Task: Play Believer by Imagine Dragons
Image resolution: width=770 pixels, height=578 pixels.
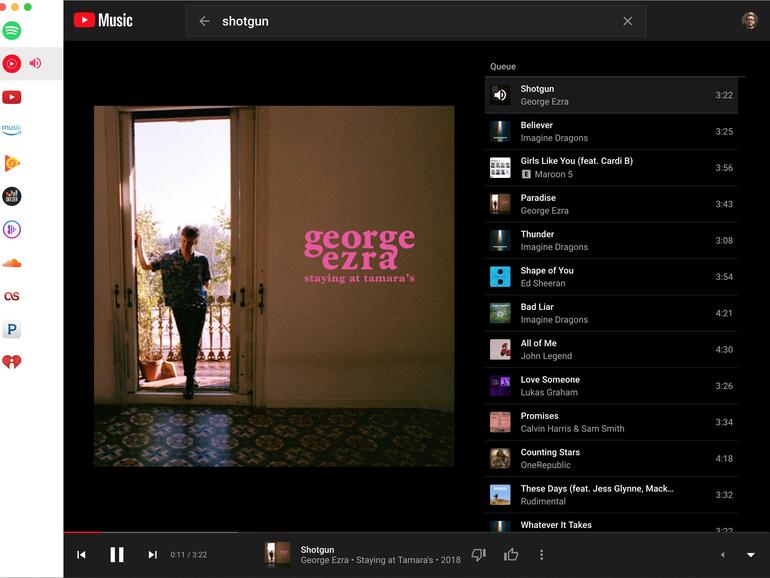Action: coord(611,132)
